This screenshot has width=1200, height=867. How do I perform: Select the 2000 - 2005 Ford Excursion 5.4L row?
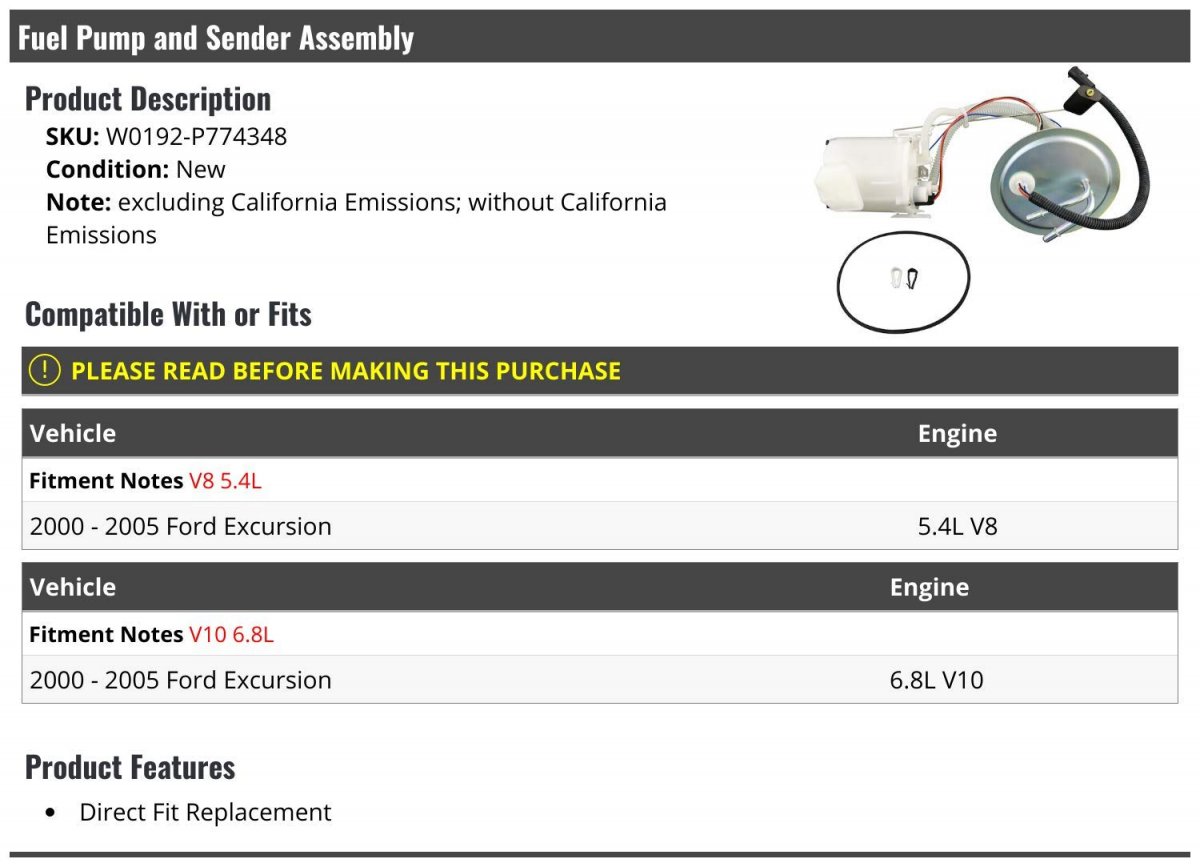pyautogui.click(x=600, y=525)
